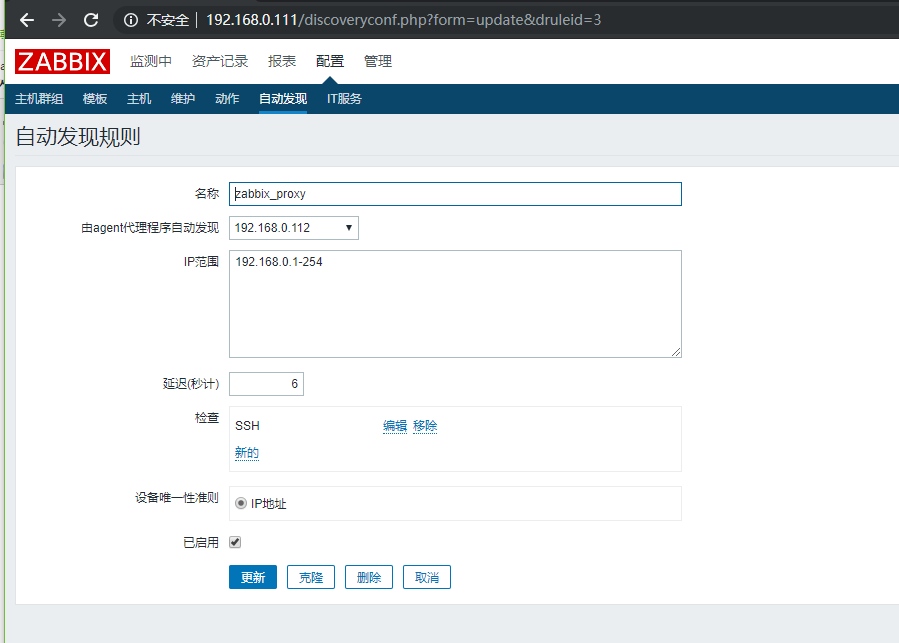Click the 克隆 button
899x643 pixels.
click(311, 577)
